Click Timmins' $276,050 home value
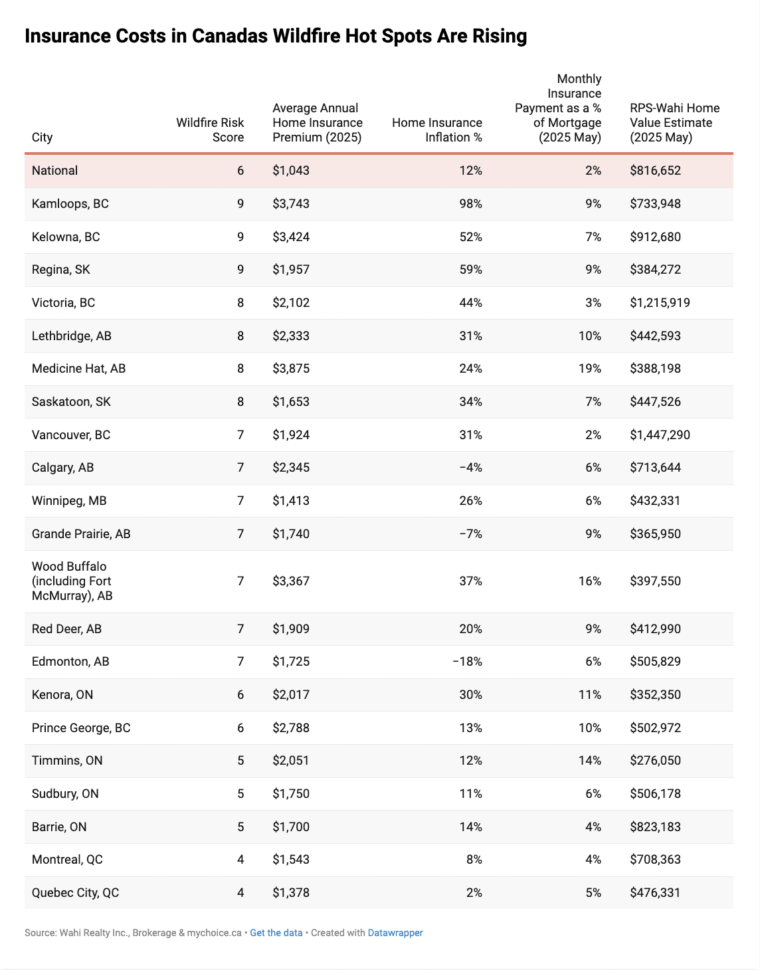 [655, 760]
